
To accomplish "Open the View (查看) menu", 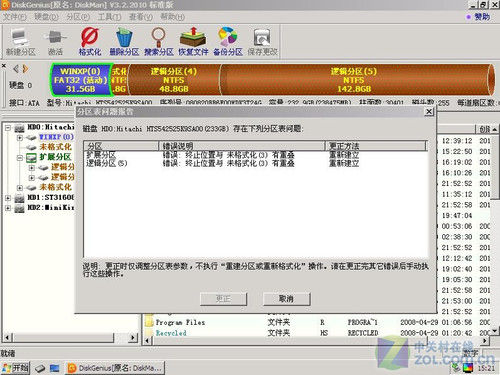I will pyautogui.click(x=141, y=17).
